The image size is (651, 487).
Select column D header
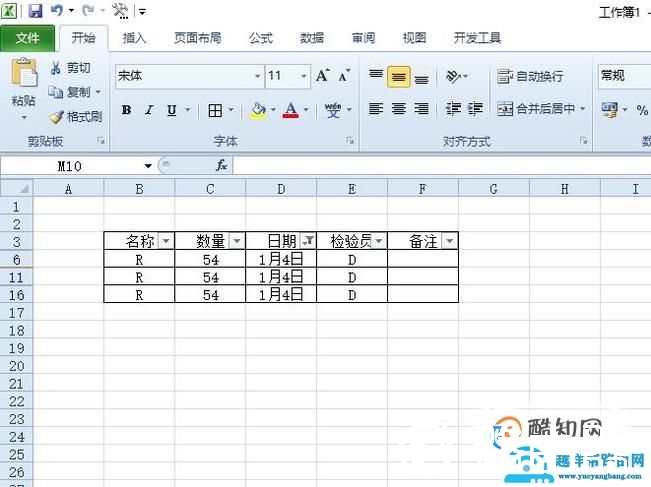click(x=281, y=189)
